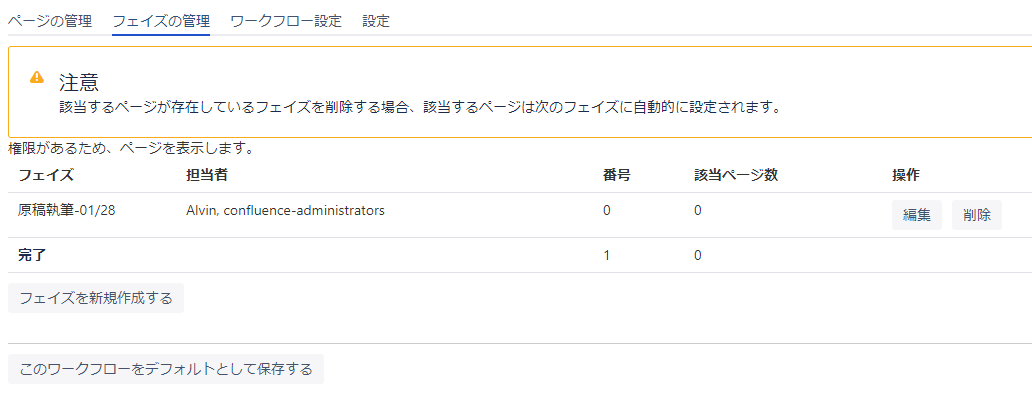Click 編集 for the 原稿執筆-01/28 phase
Image resolution: width=1032 pixels, height=402 pixels.
coord(917,215)
